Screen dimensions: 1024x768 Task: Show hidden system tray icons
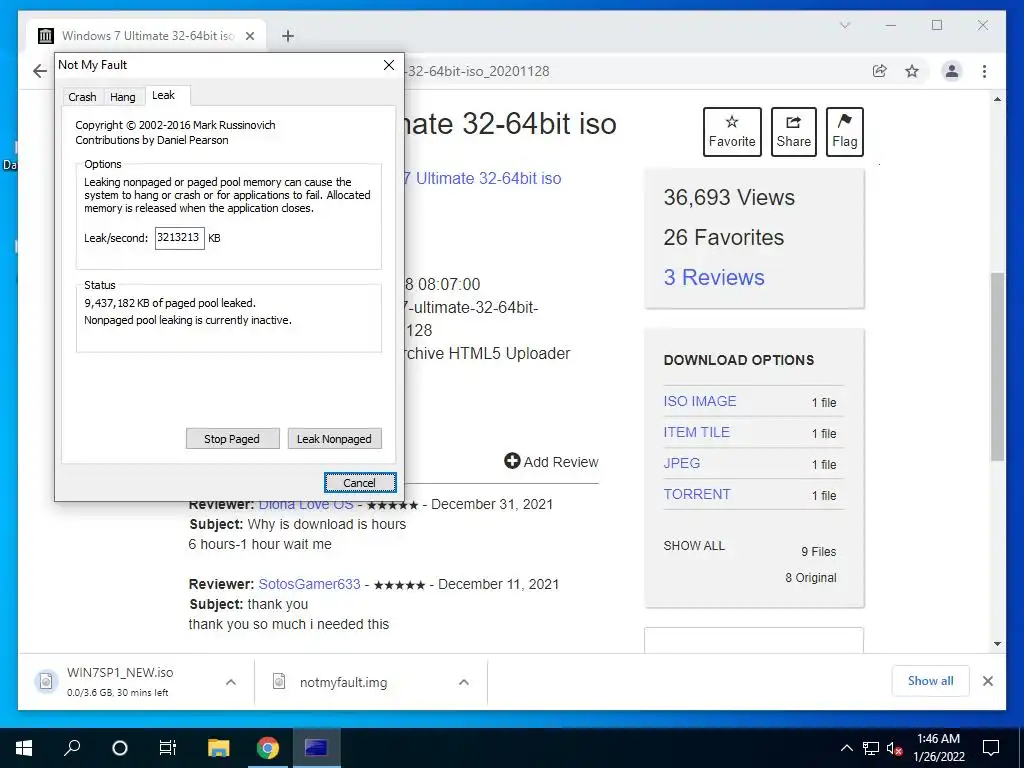pyautogui.click(x=846, y=748)
